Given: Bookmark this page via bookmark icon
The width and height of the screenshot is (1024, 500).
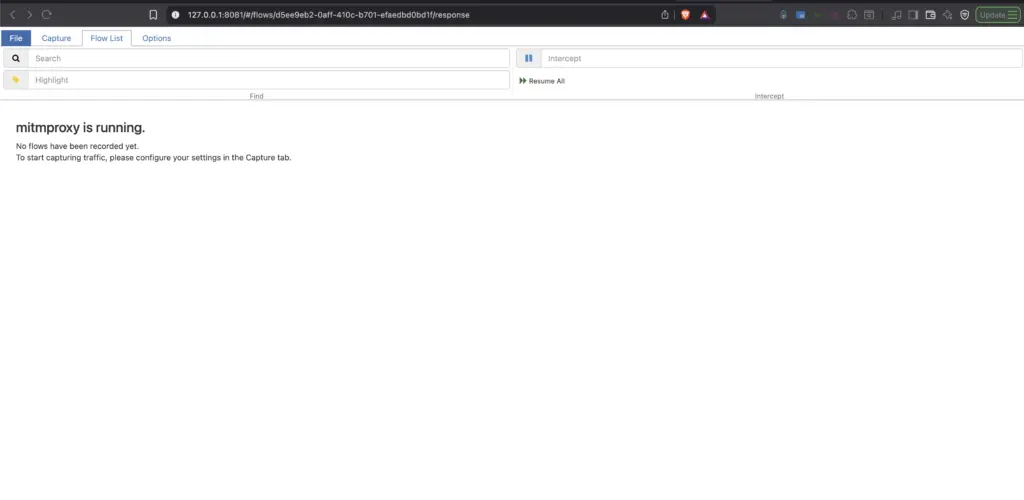Looking at the screenshot, I should (153, 14).
